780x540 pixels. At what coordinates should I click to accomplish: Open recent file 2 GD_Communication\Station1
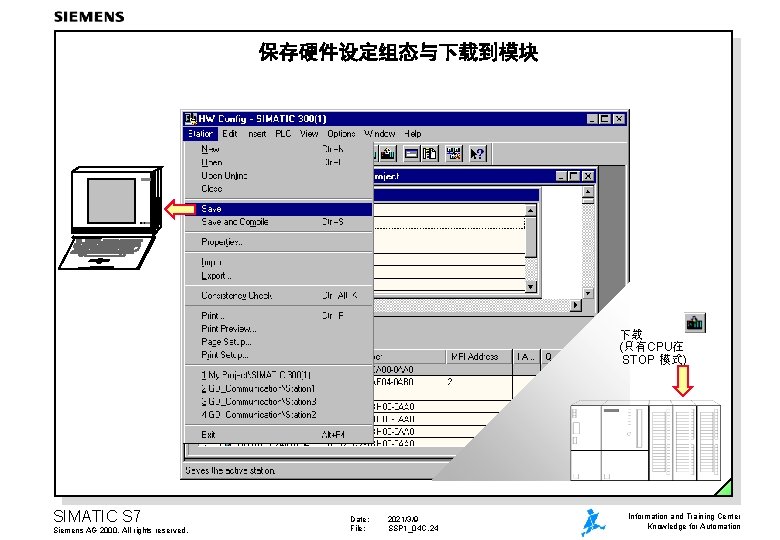click(279, 388)
